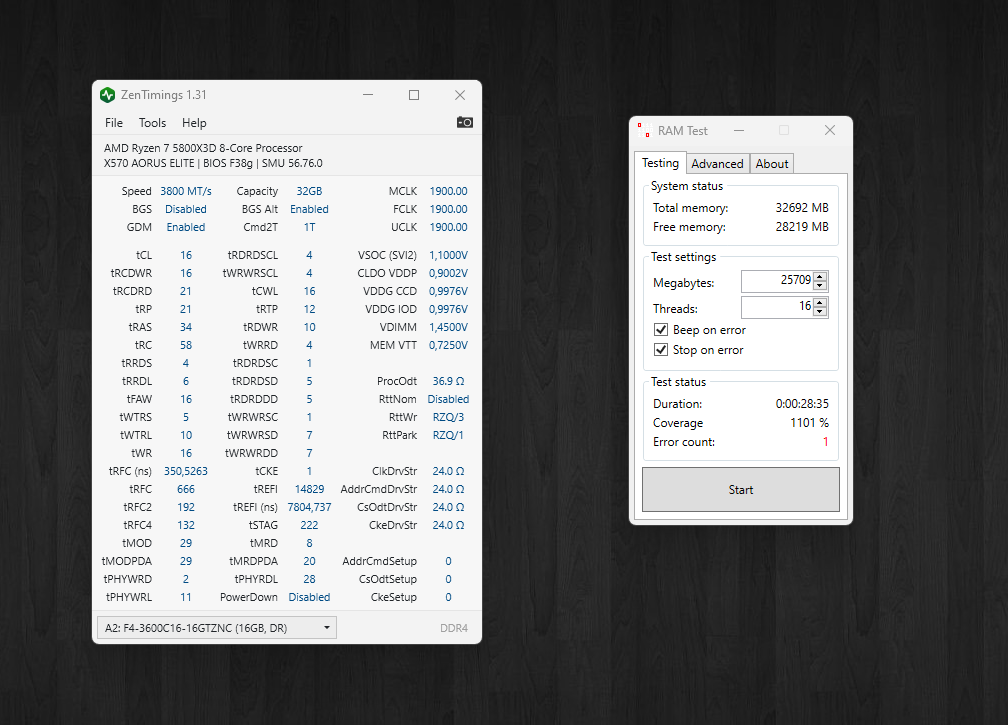Image resolution: width=1008 pixels, height=725 pixels.
Task: Click the MCLK value 1900.00
Action: click(x=448, y=191)
